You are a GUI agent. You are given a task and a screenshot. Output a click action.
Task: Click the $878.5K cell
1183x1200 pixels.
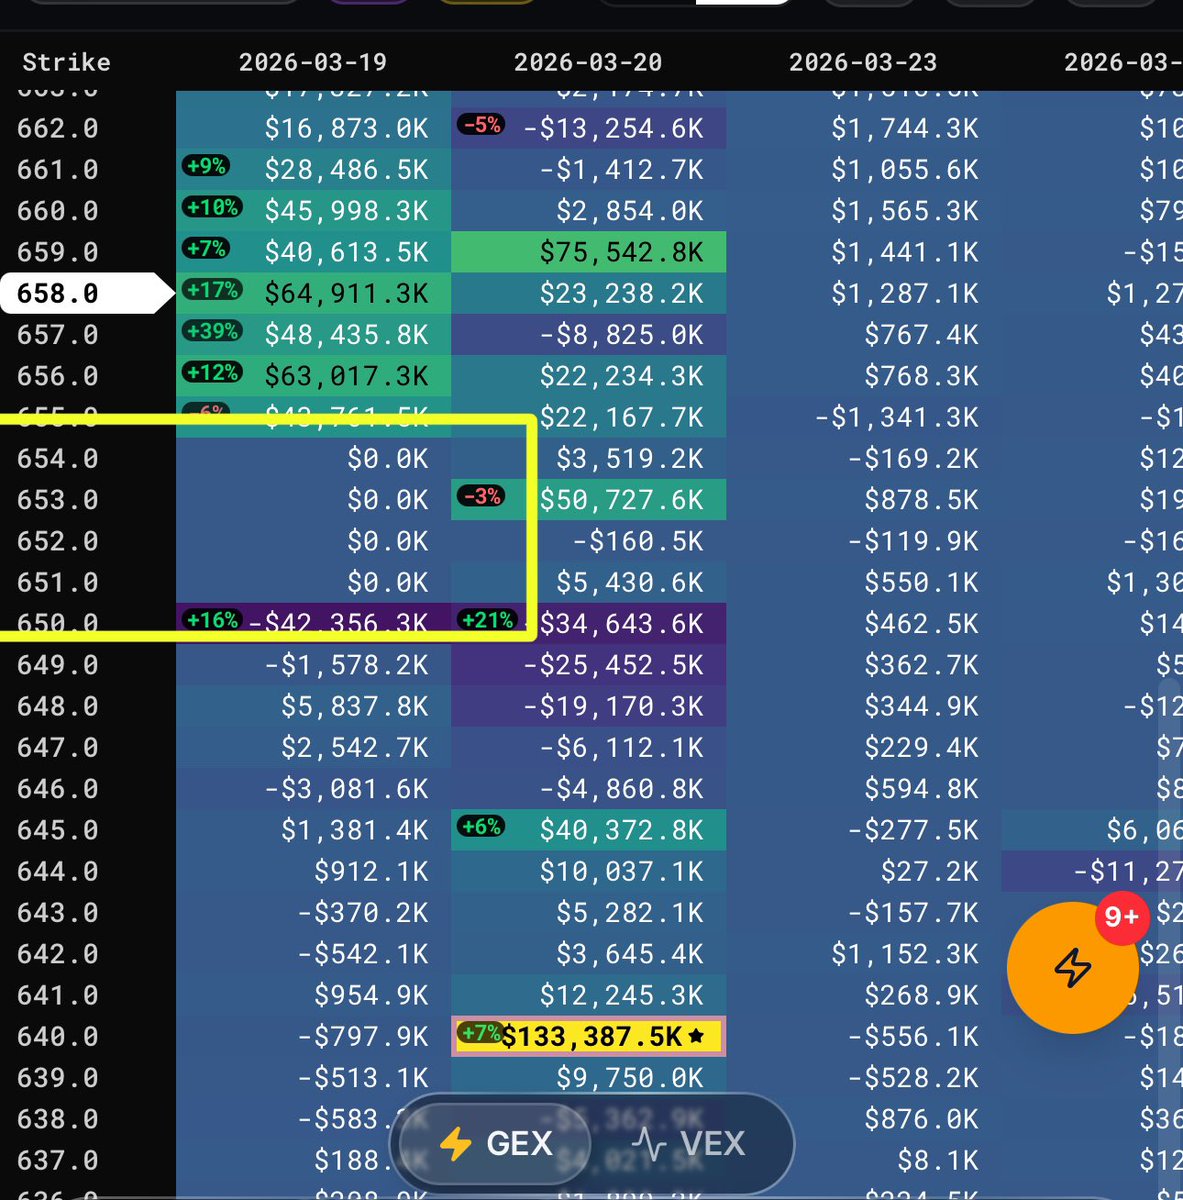(x=864, y=500)
